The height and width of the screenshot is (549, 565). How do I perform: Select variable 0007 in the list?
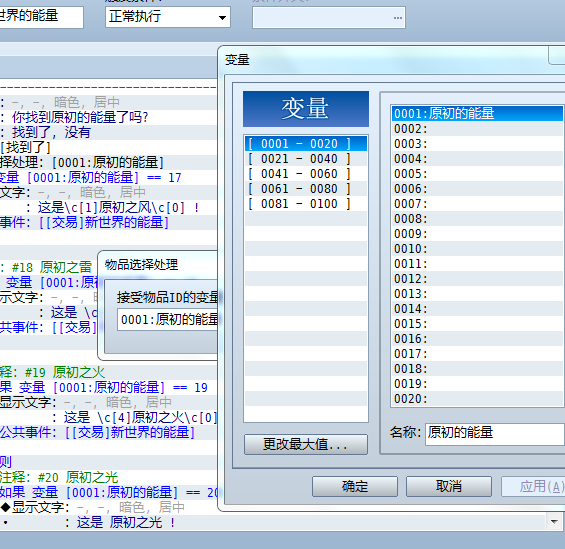point(477,204)
